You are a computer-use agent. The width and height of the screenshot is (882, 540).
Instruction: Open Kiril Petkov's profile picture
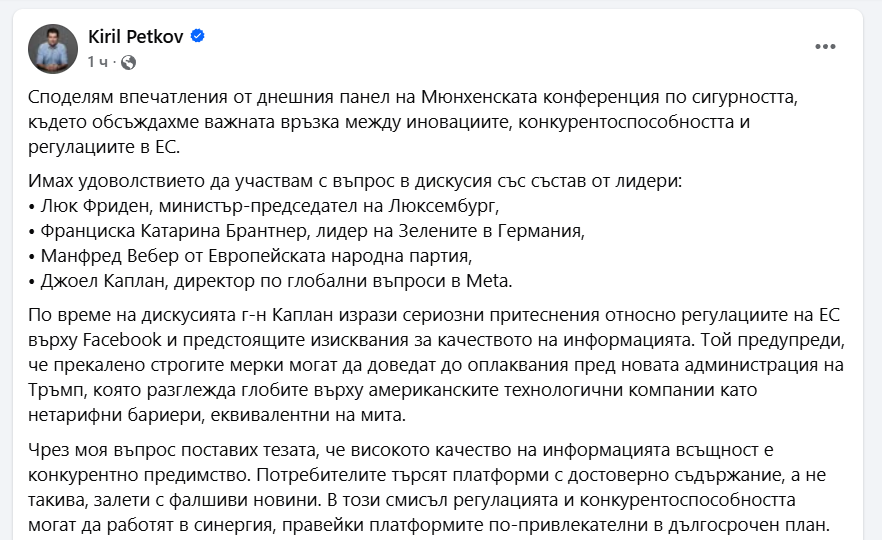pos(53,48)
